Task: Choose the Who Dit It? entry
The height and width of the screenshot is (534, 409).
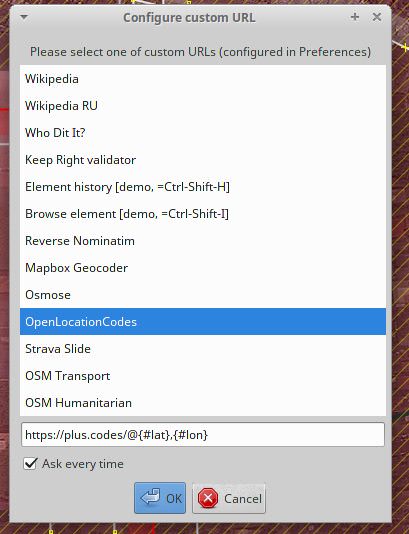Action: coord(203,133)
